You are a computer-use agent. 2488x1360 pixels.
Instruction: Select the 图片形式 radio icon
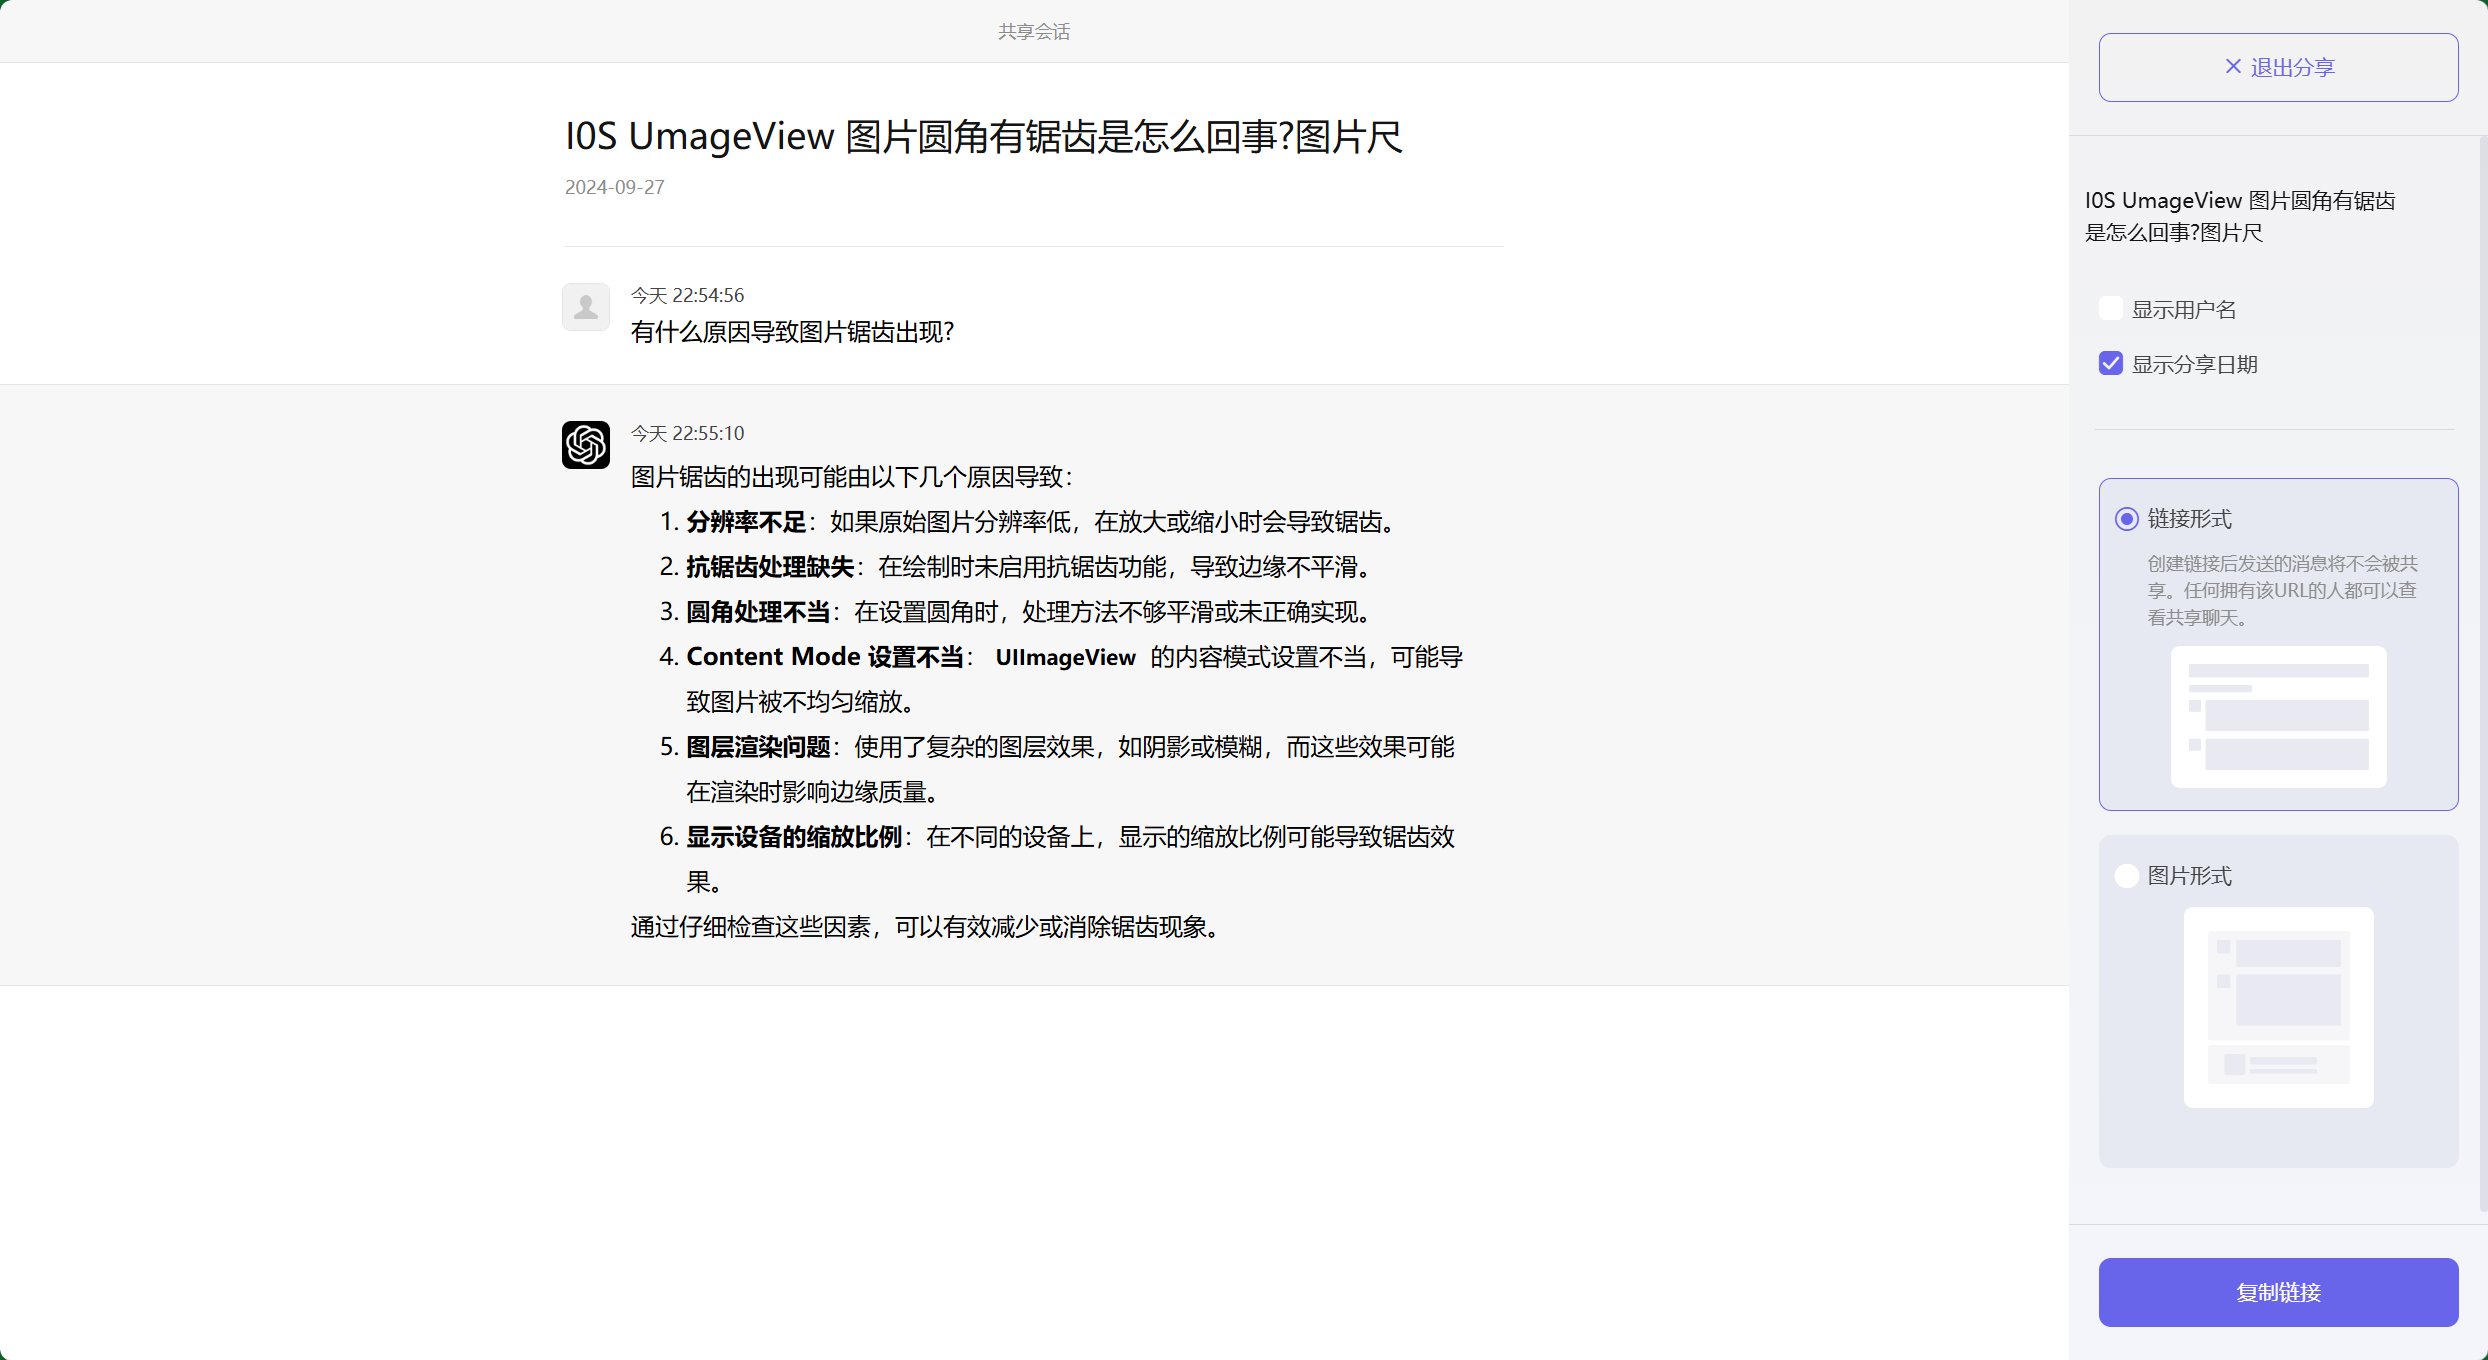[x=2126, y=875]
